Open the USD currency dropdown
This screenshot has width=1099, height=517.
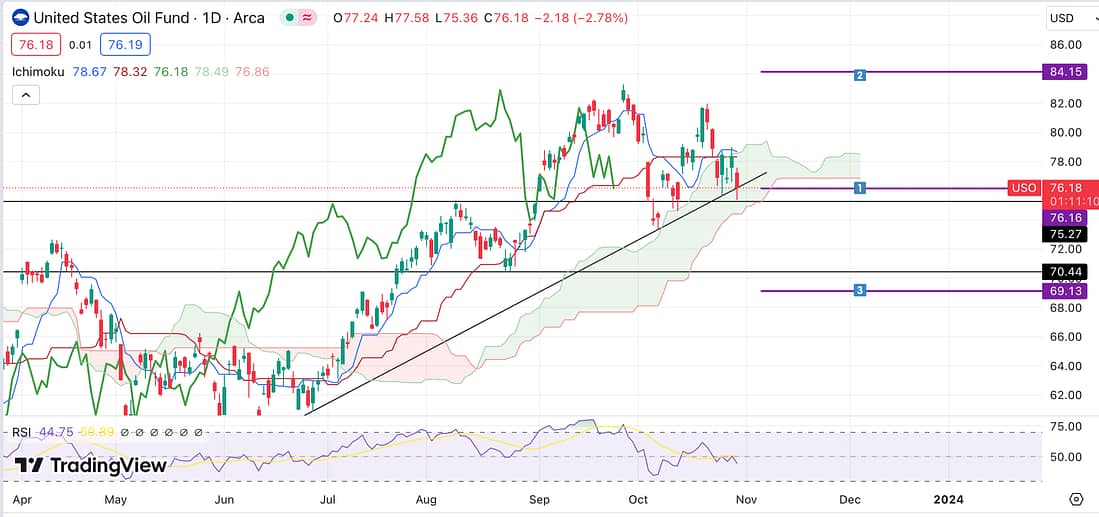coord(1066,18)
